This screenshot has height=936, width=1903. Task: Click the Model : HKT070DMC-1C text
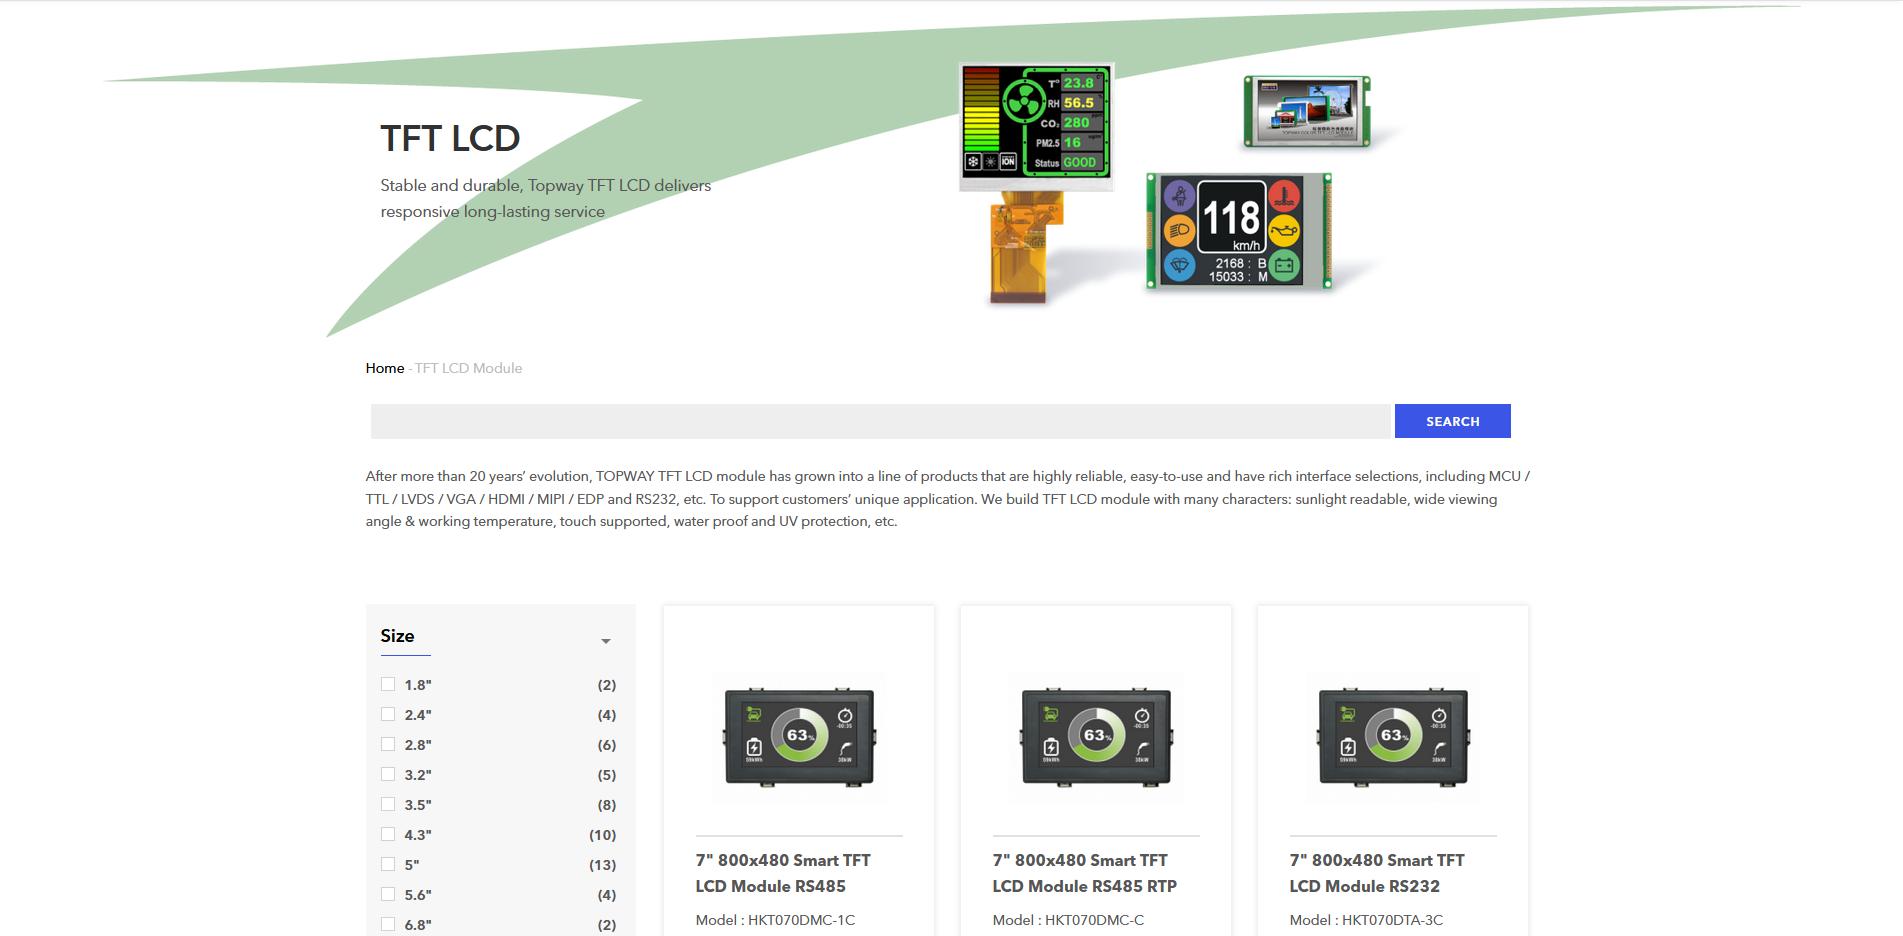pos(776,920)
